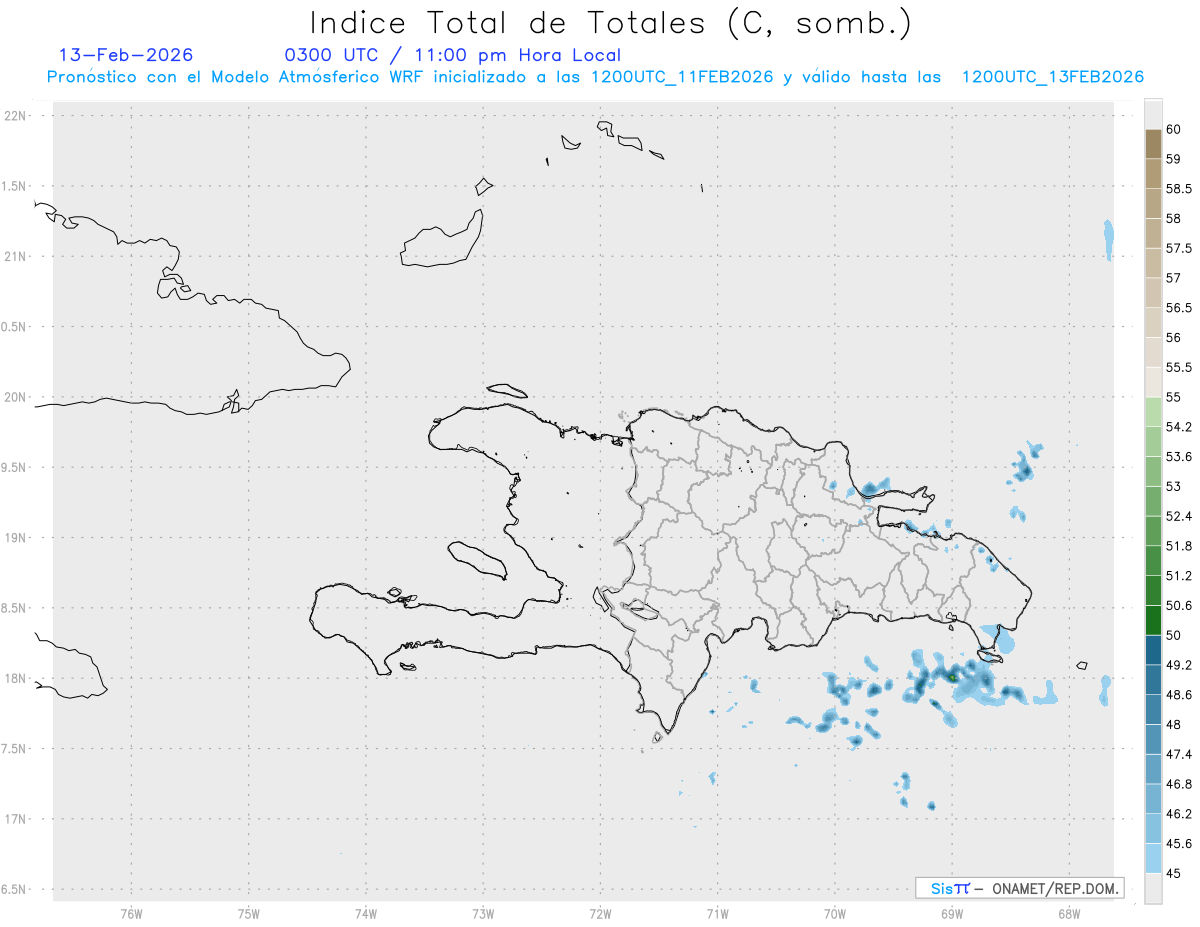
Task: Click the '45' value on the color scale
Action: coord(1174,874)
